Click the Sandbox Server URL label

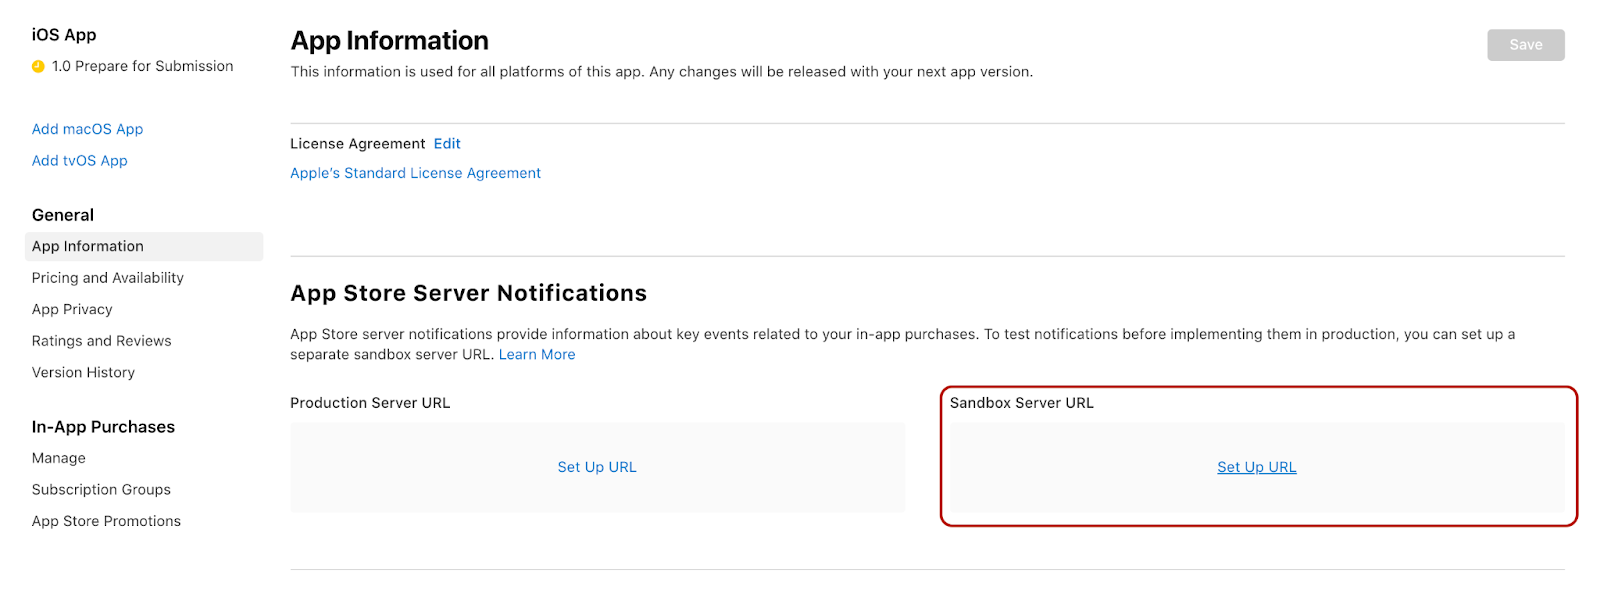coord(1022,403)
